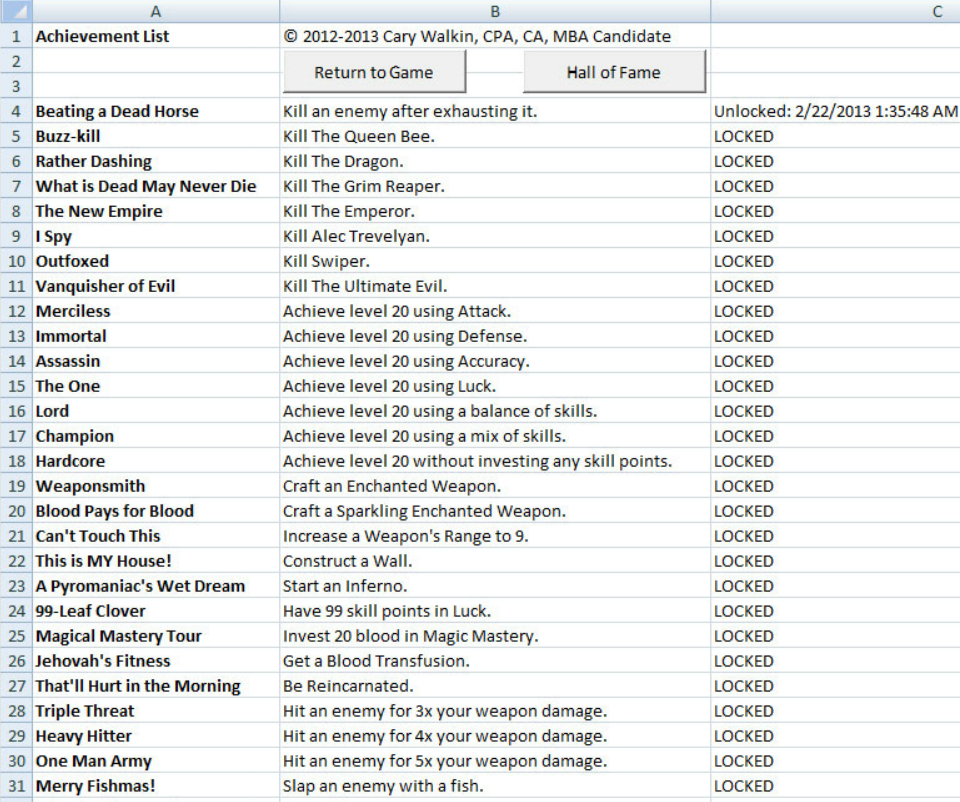This screenshot has width=960, height=802.
Task: Click the Kill The Dragon description cell
Action: pyautogui.click(x=495, y=161)
